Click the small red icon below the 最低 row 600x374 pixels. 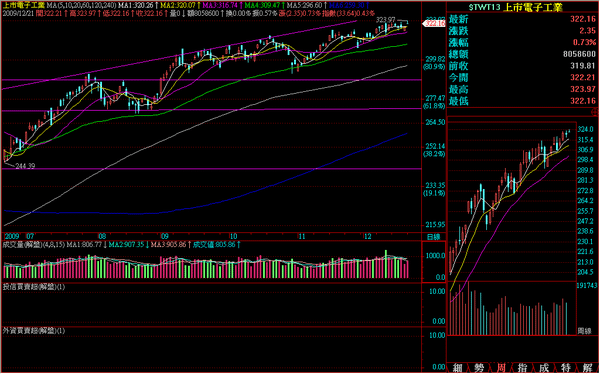tap(595, 112)
